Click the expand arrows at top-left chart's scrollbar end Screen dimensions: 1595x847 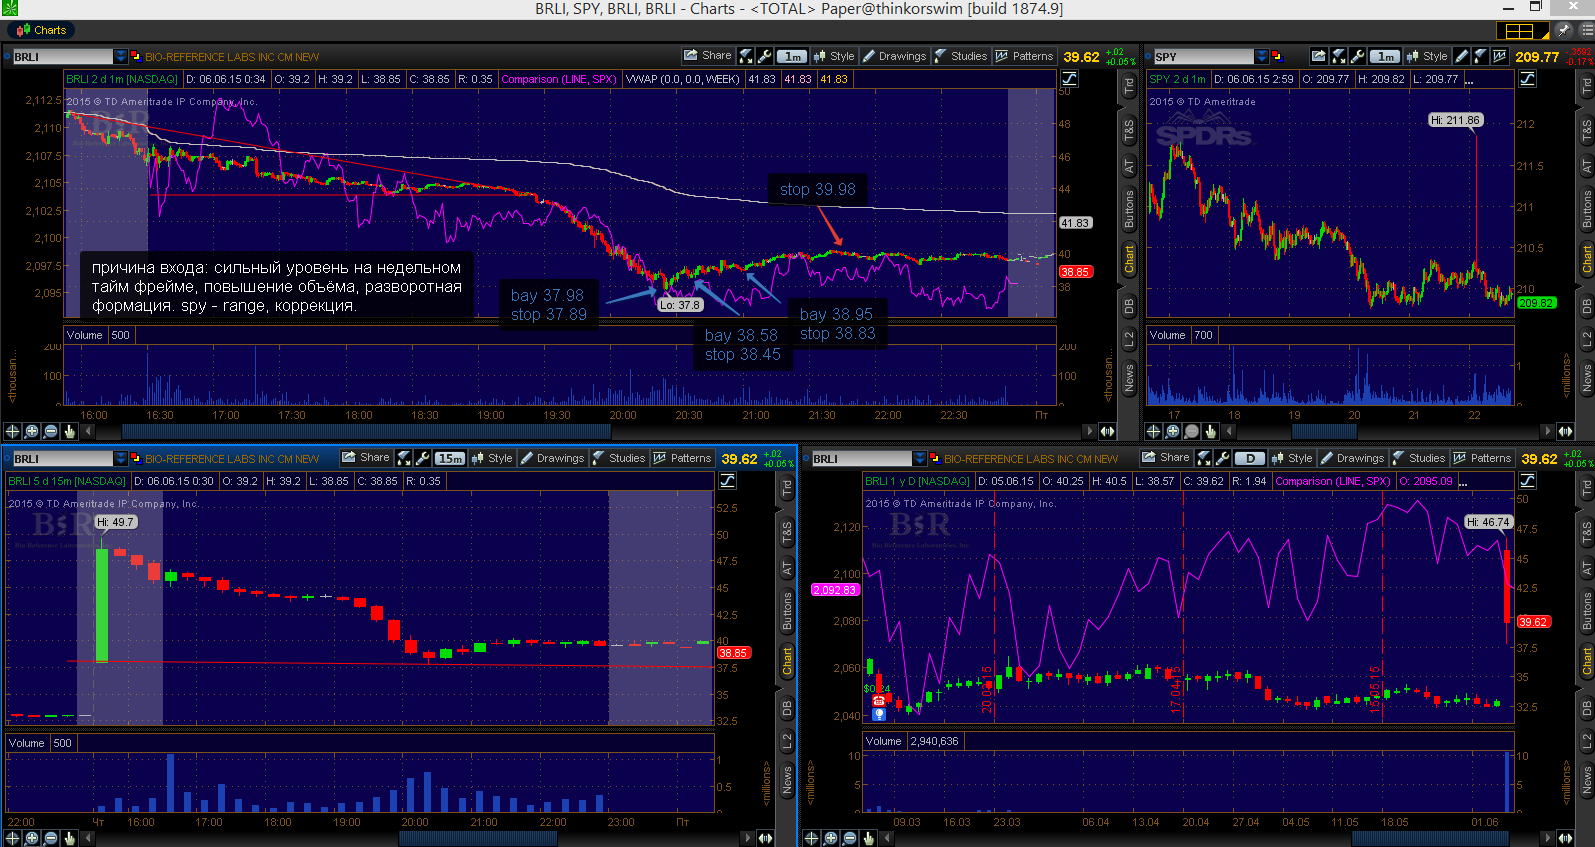[1107, 431]
